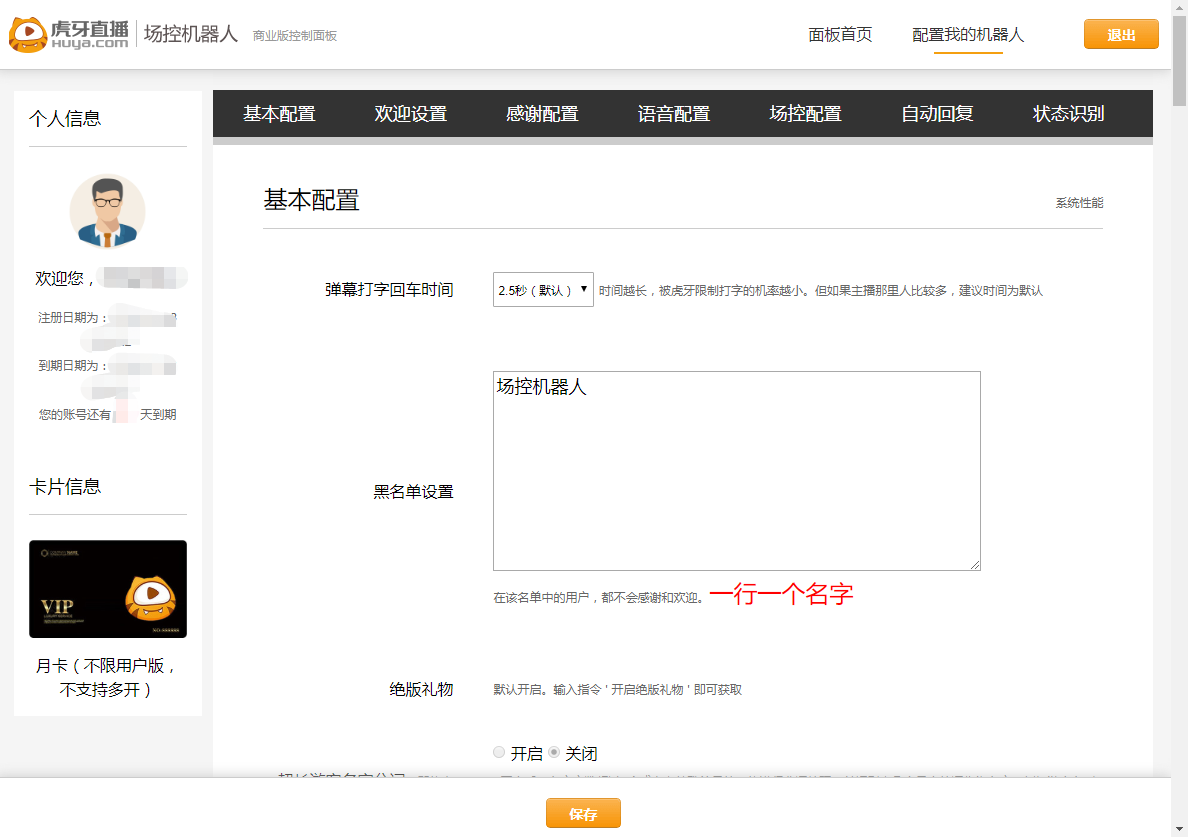Screen dimensions: 1188x837
Task: Switch to the 基本配置 tab
Action: [279, 114]
